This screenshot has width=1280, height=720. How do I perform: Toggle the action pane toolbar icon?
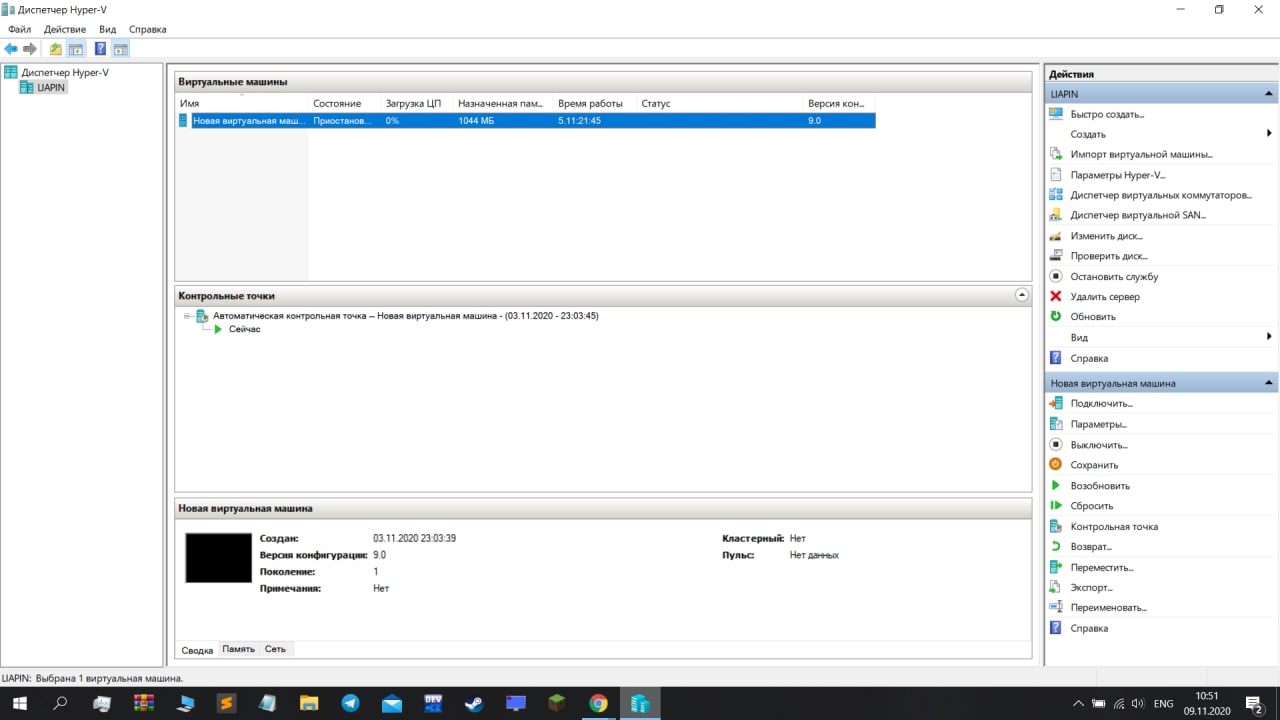tap(120, 49)
